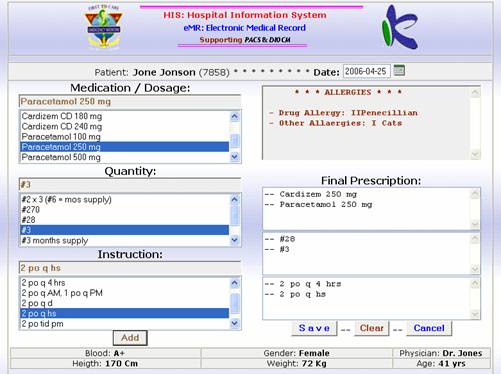Edit the Date field 2006-04-25
This screenshot has width=501, height=374.
tap(366, 71)
